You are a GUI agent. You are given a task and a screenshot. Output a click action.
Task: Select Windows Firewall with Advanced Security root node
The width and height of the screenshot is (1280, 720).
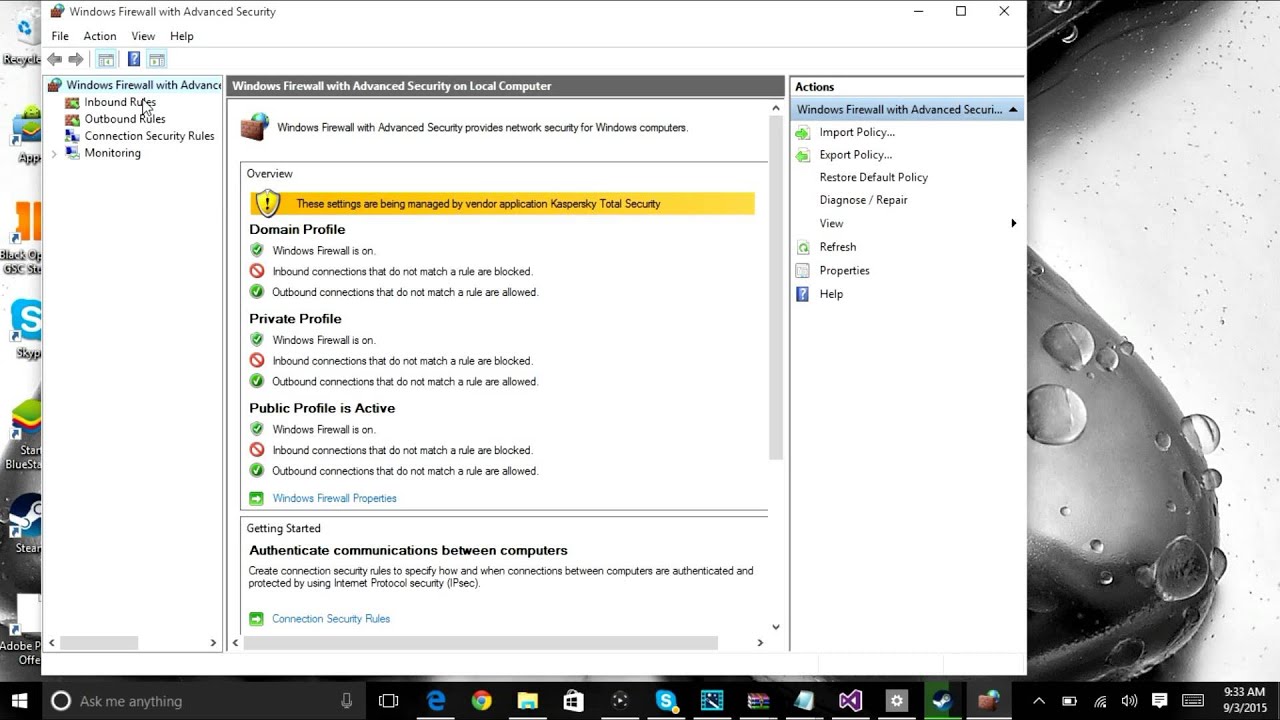click(143, 85)
